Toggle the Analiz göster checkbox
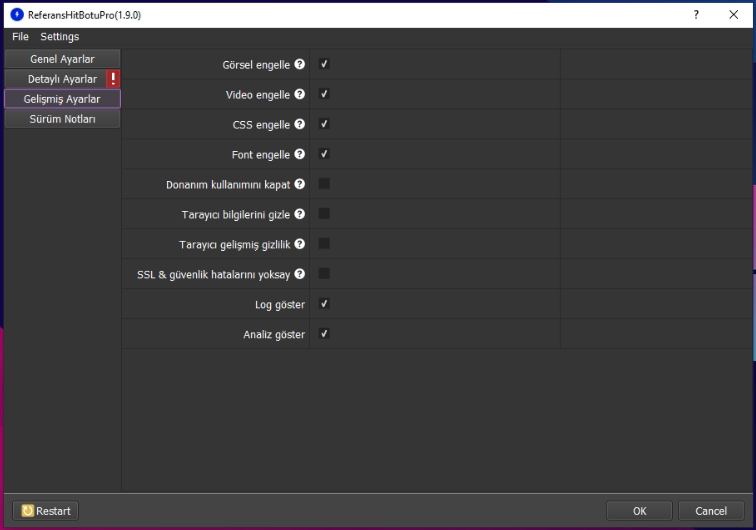Image resolution: width=756 pixels, height=530 pixels. pyautogui.click(x=324, y=334)
